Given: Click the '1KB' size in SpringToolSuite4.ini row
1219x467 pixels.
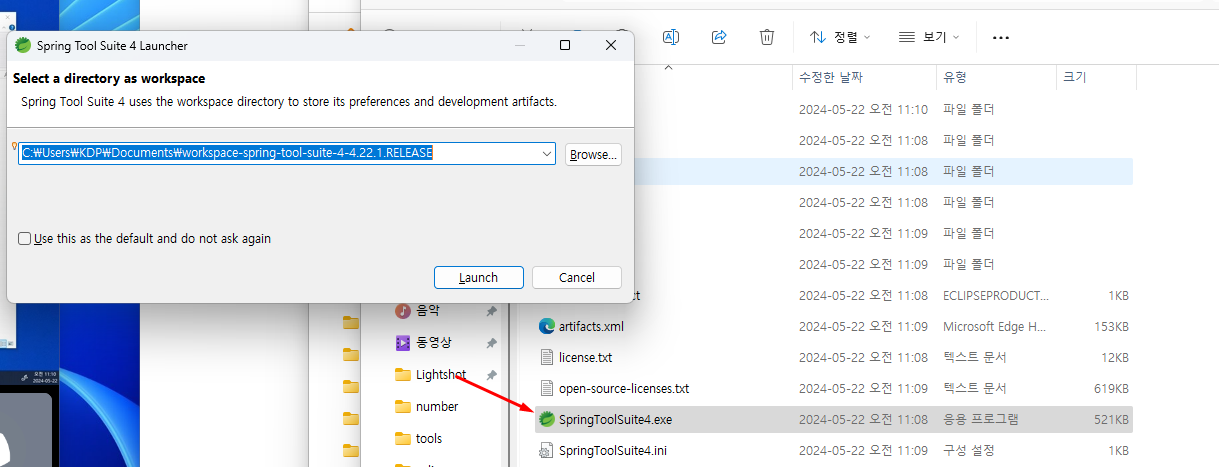Looking at the screenshot, I should point(1118,450).
